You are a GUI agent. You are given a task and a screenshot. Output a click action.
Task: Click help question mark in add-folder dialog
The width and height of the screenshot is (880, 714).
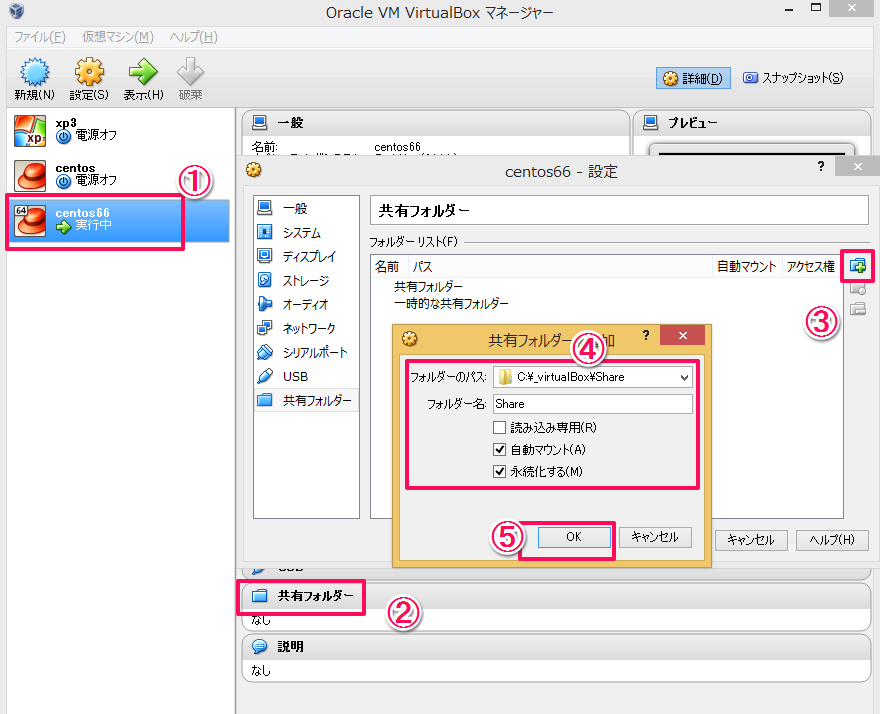pyautogui.click(x=646, y=335)
